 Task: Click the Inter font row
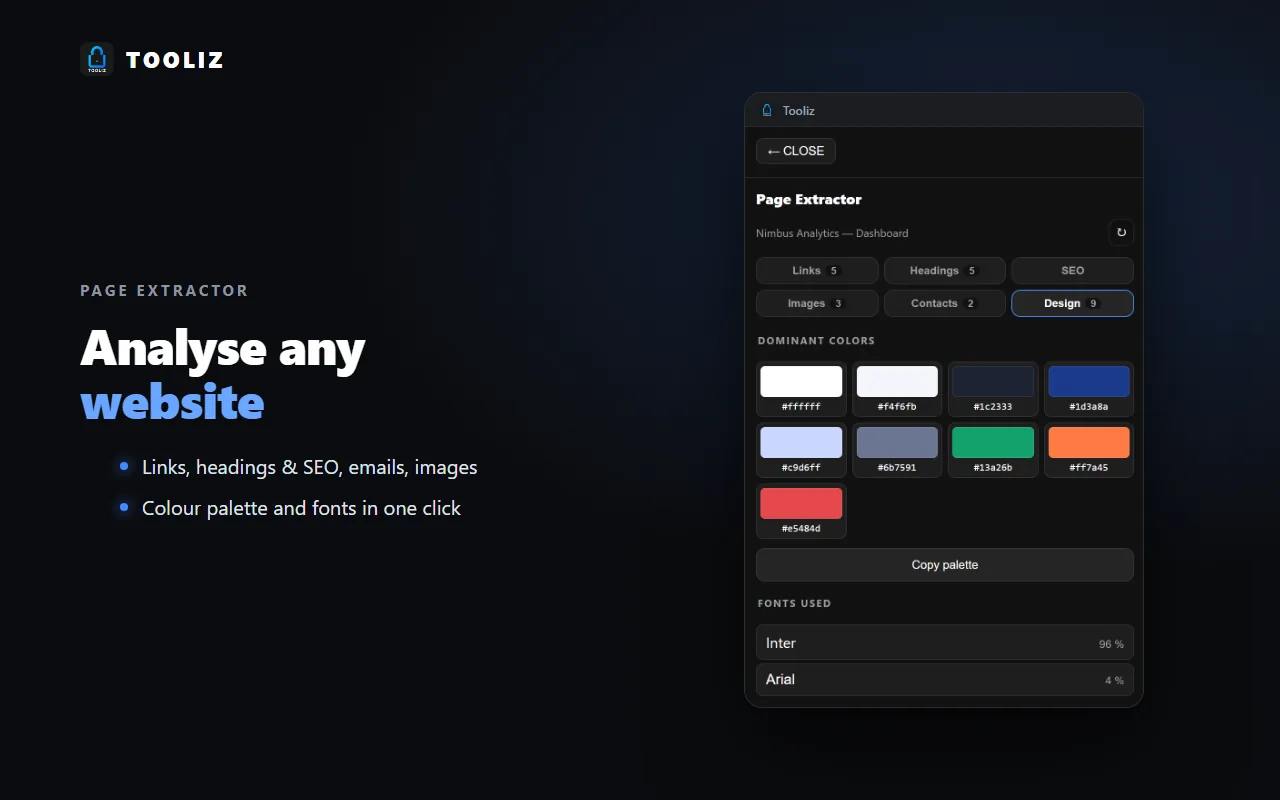[945, 643]
